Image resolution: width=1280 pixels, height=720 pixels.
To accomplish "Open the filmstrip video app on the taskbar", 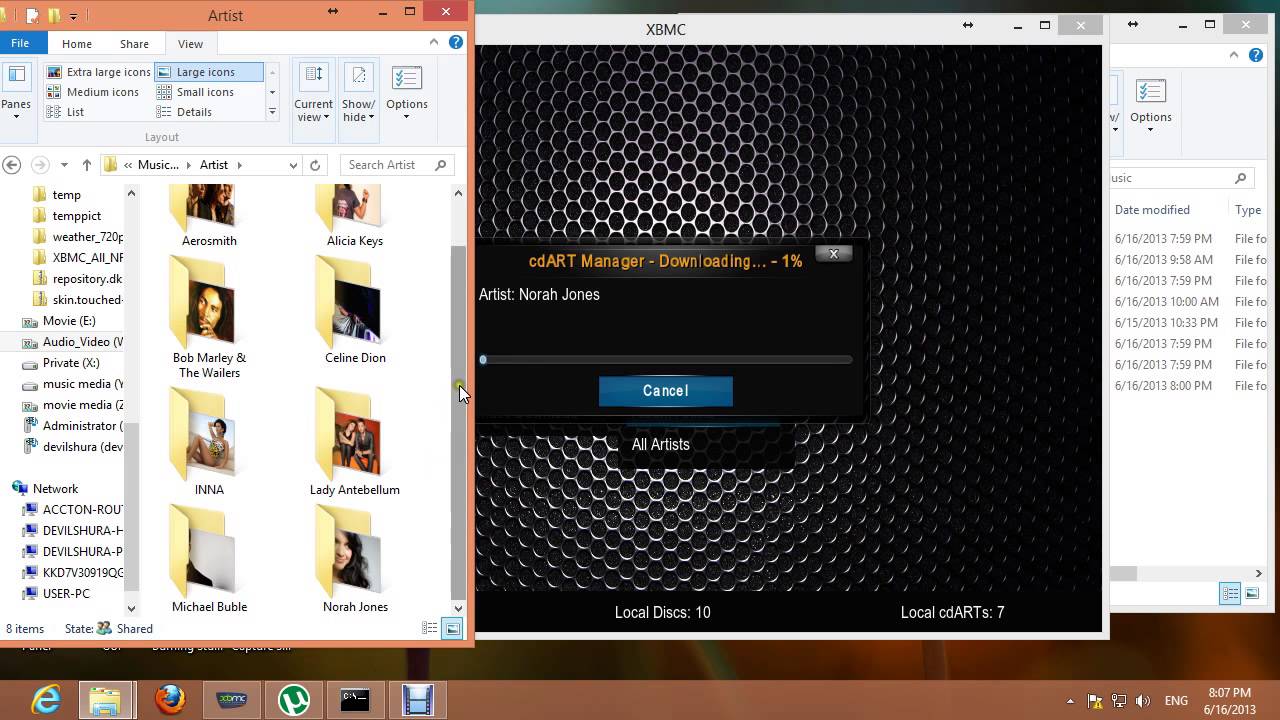I will tap(418, 700).
